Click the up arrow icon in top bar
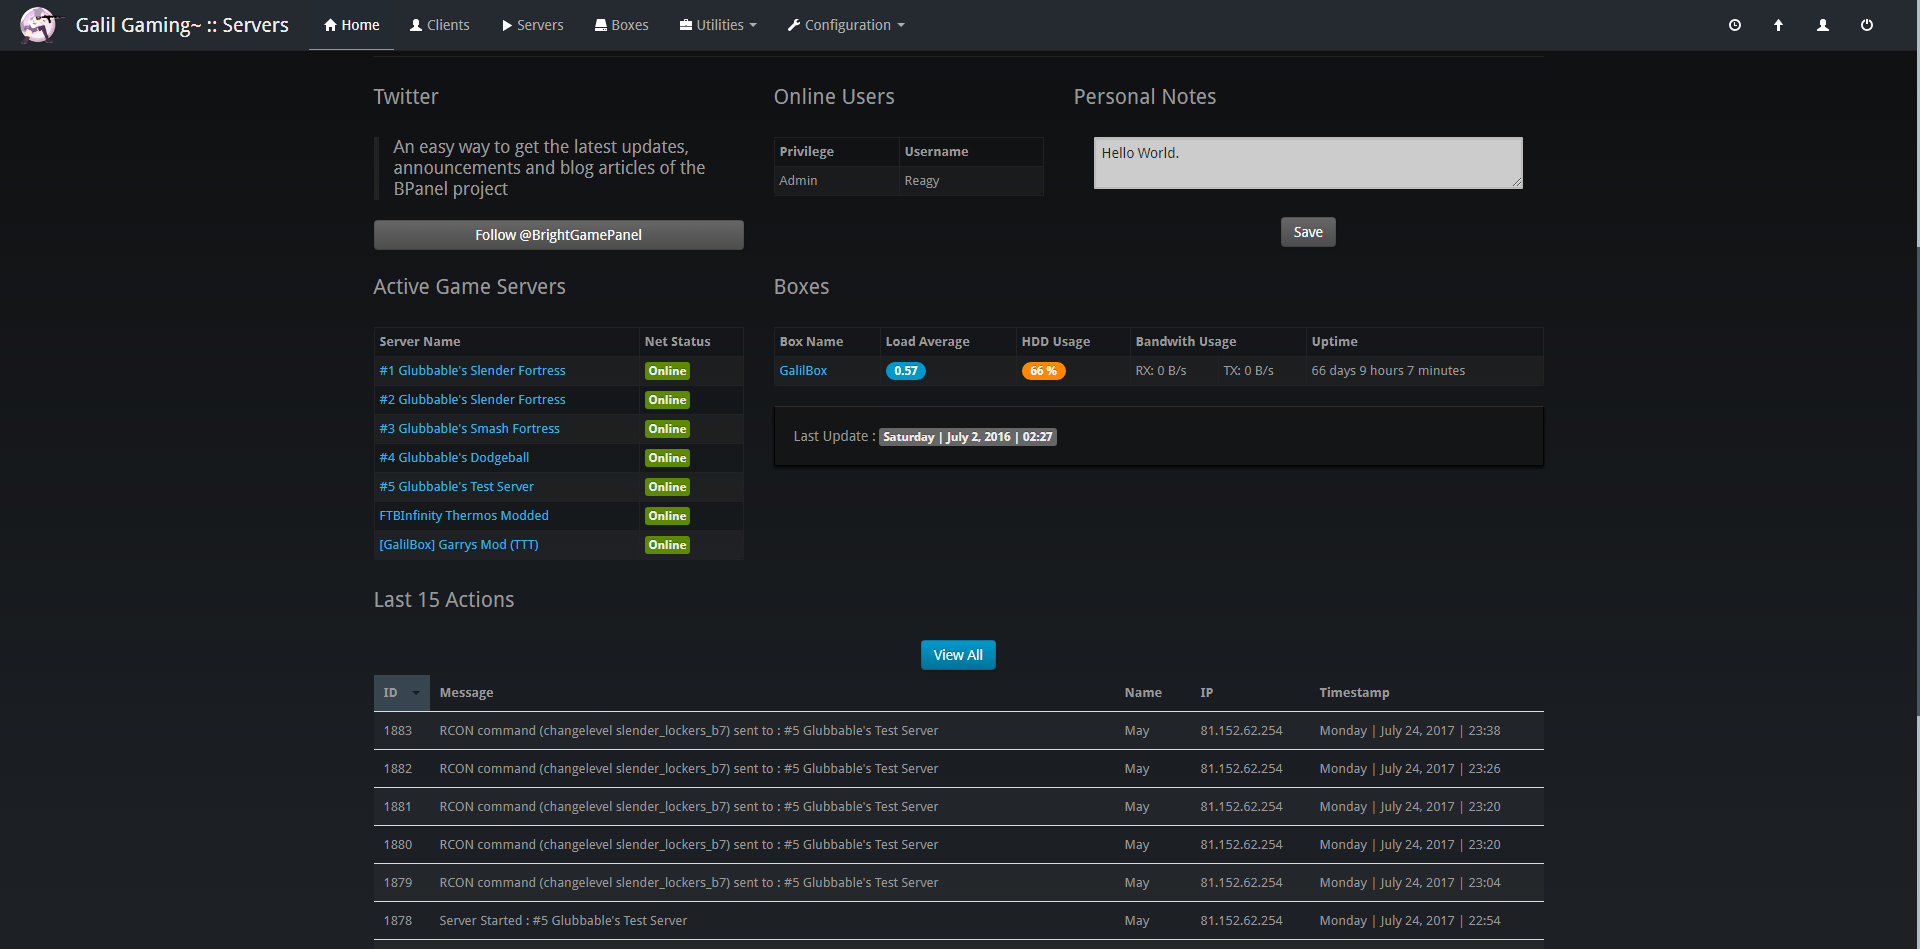1920x949 pixels. click(1779, 25)
